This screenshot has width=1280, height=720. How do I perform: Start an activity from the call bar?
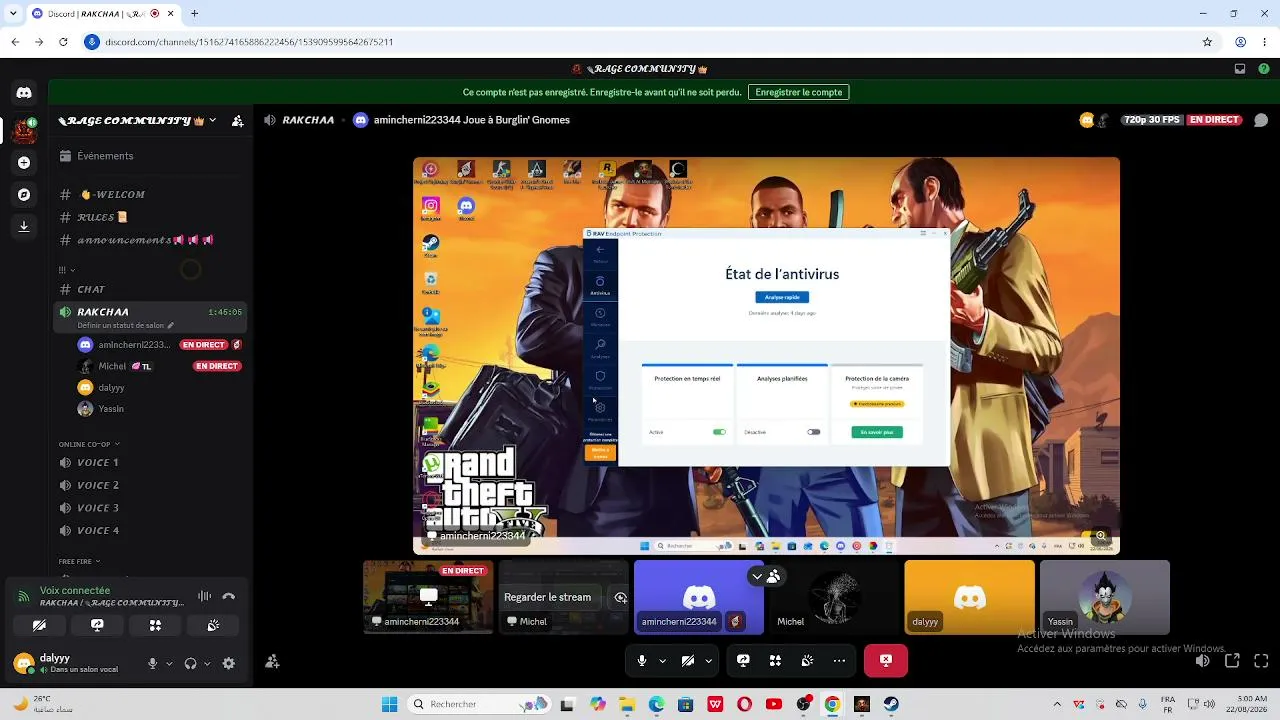coord(775,661)
